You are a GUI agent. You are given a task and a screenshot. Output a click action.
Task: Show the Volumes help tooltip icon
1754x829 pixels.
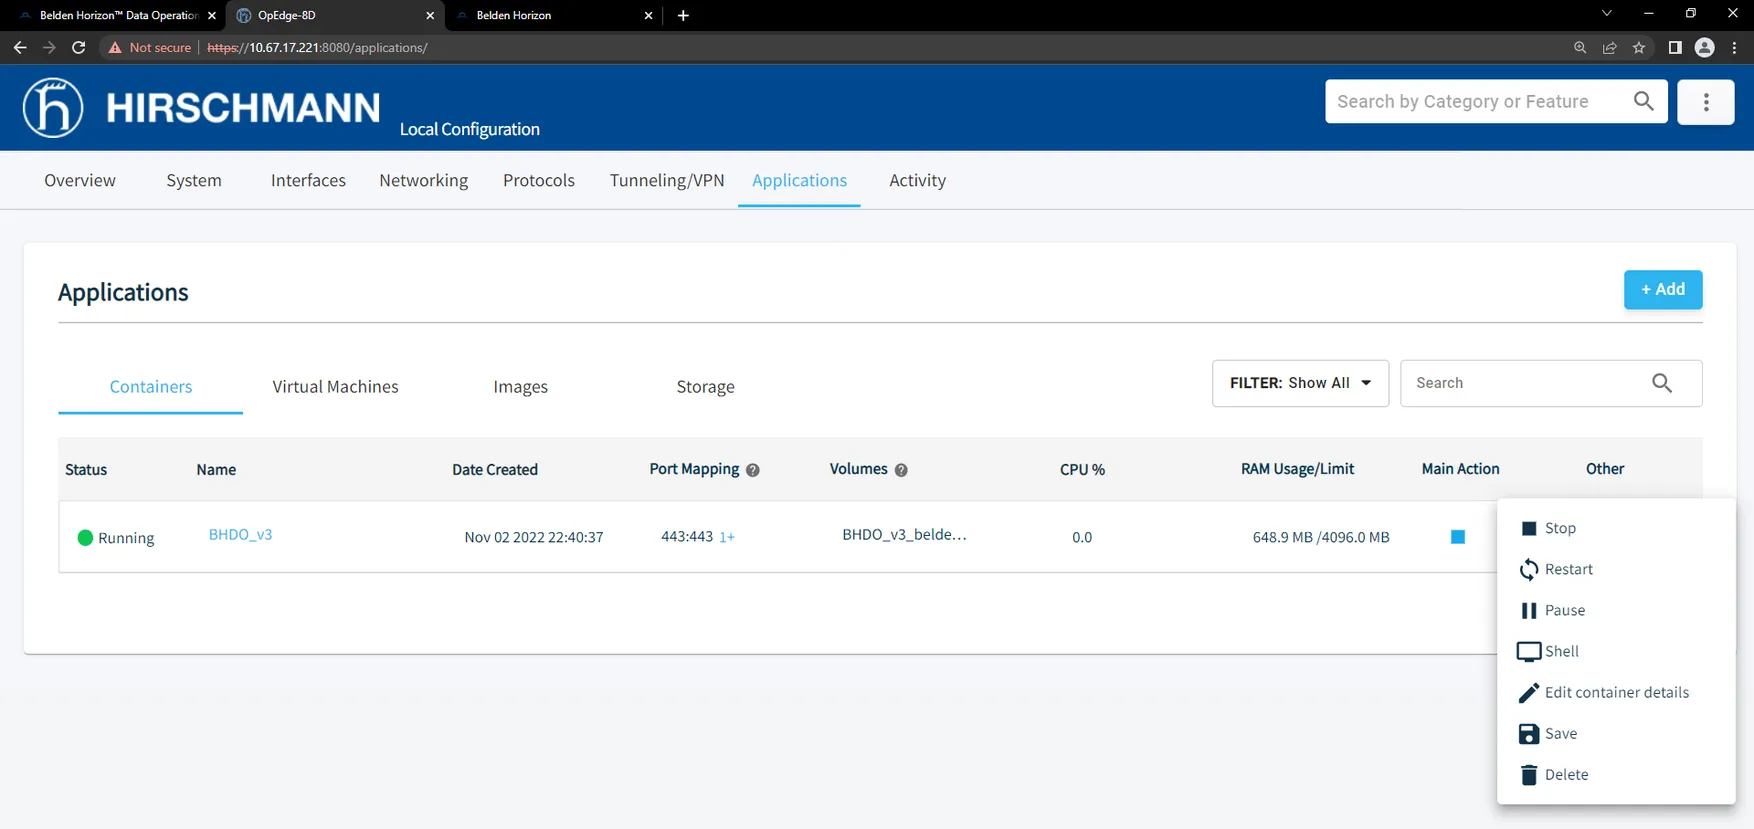901,470
